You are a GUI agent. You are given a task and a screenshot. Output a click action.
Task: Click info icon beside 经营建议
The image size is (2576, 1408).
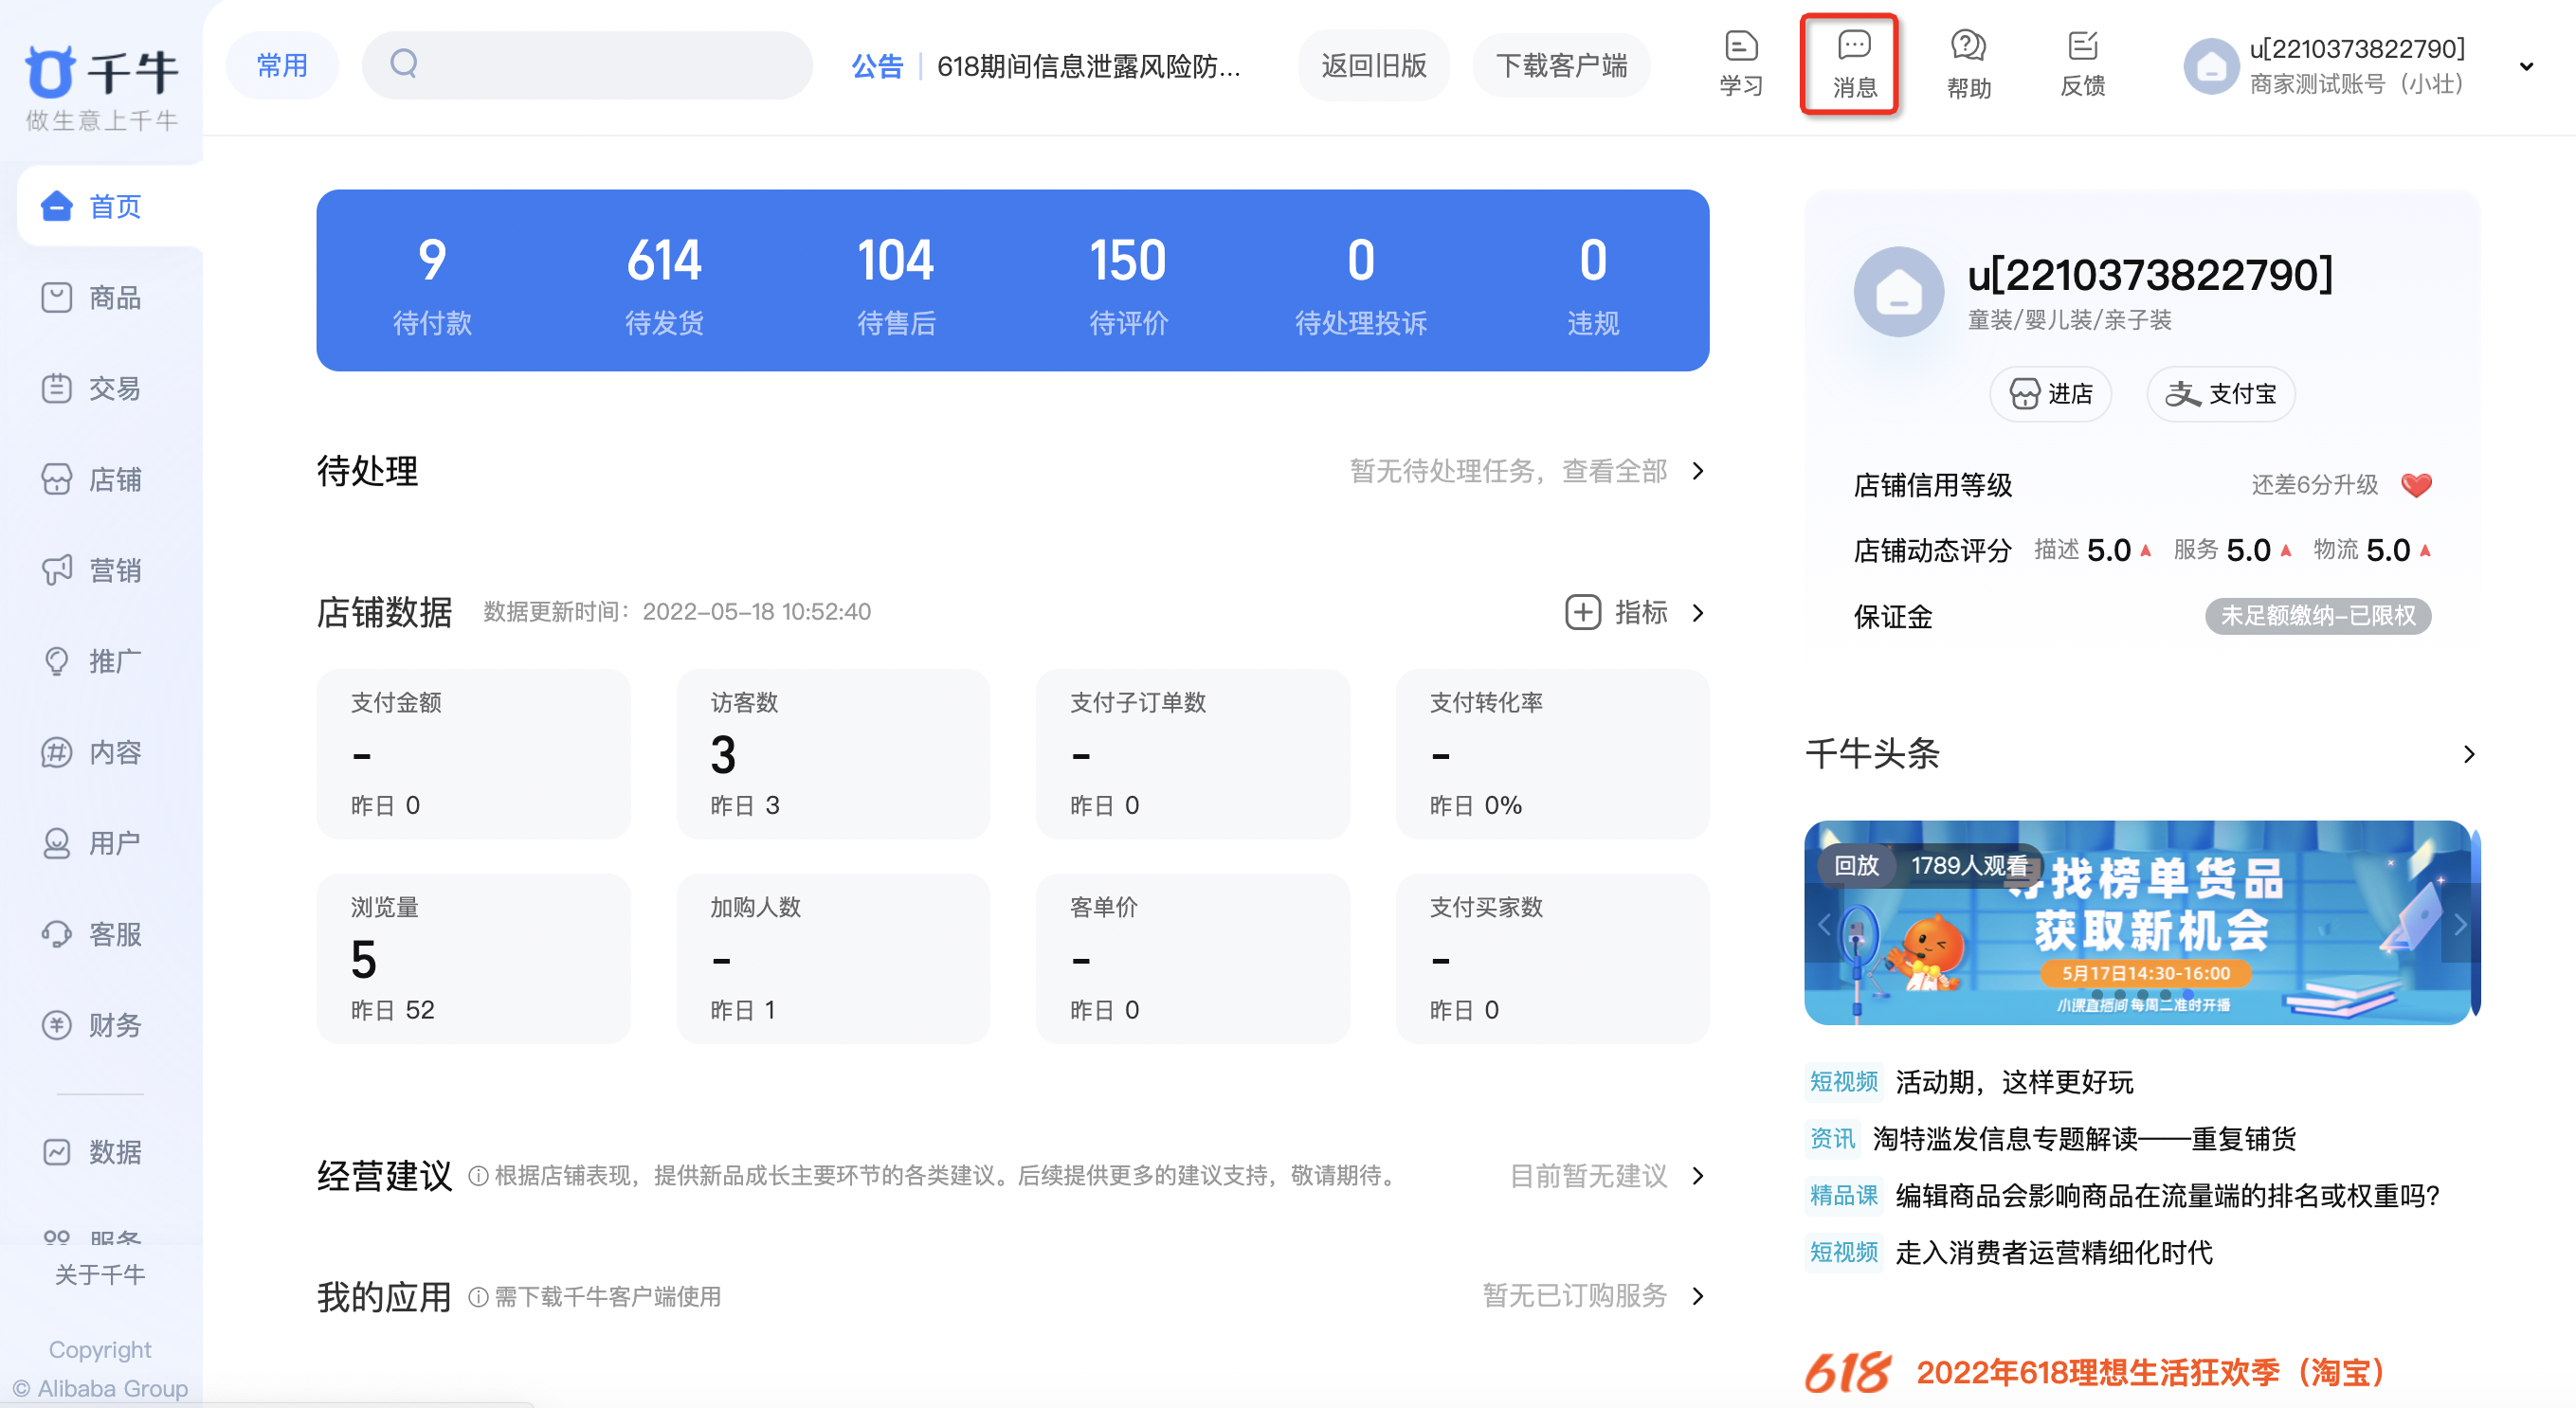(478, 1177)
